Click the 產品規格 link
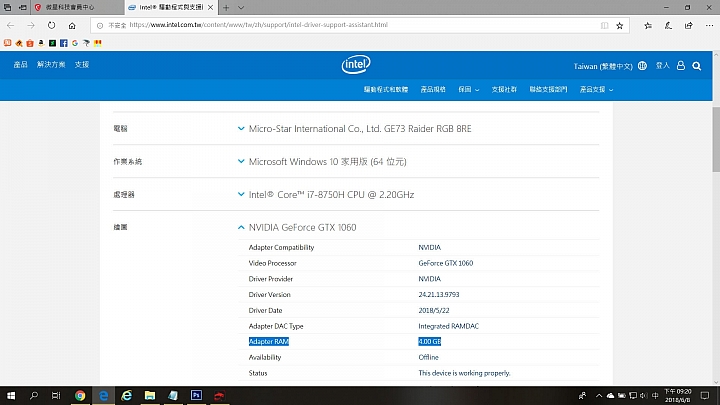 433,90
